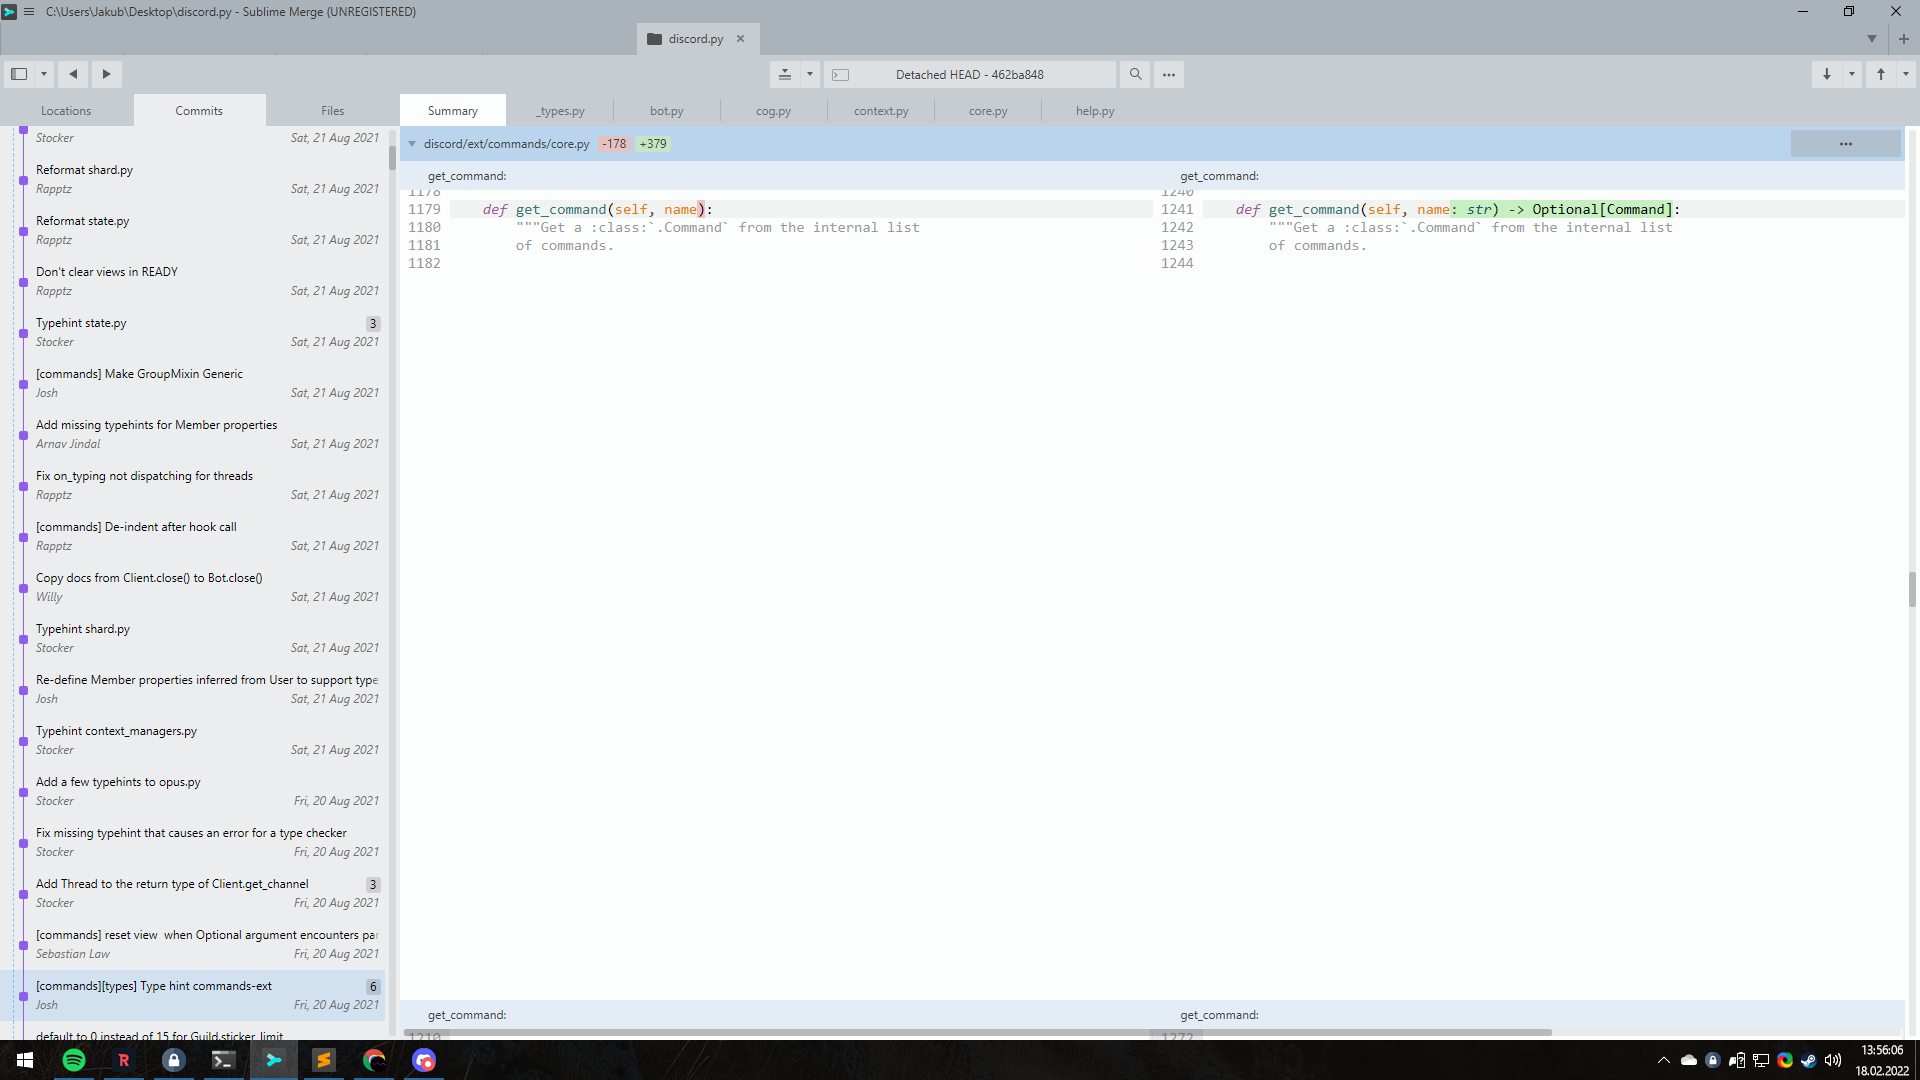Click the horizontal scrollbar of diff view
The height and width of the screenshot is (1080, 1920).
point(978,1032)
